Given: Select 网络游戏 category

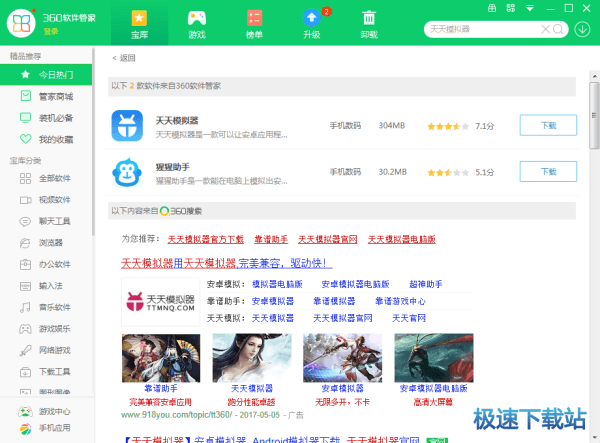Looking at the screenshot, I should pyautogui.click(x=46, y=350).
